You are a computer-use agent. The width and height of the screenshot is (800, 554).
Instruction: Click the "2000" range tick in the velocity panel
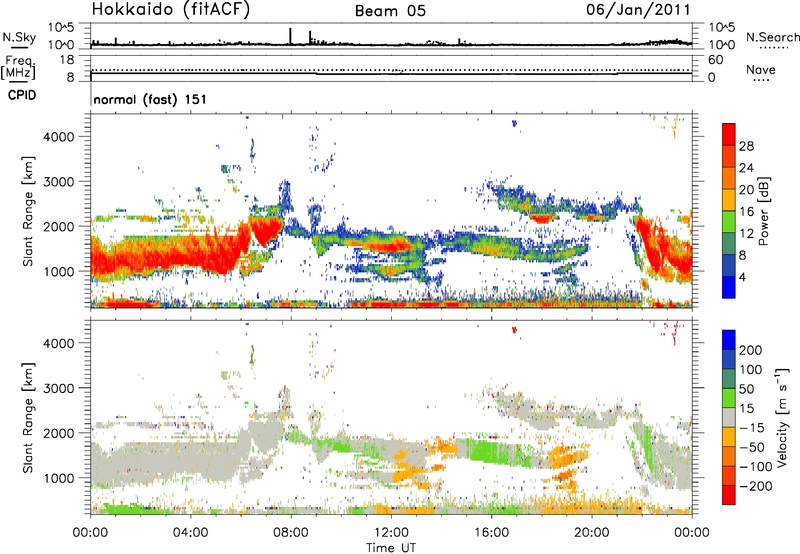58,433
